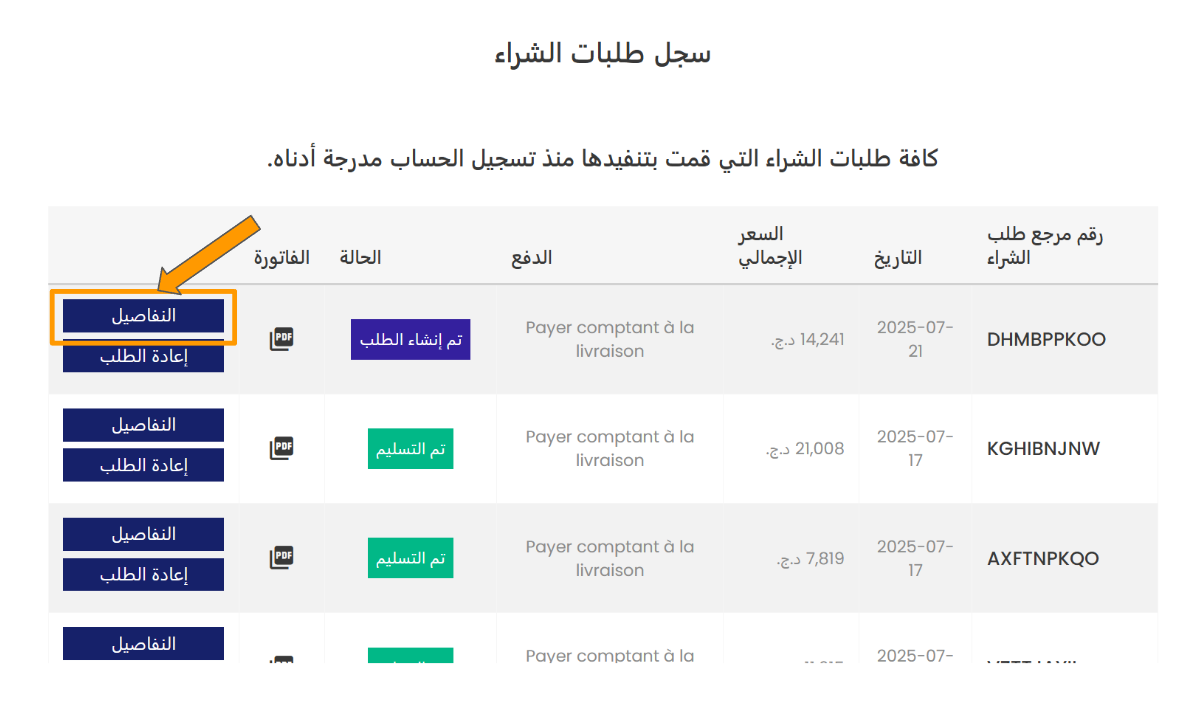Viewport: 1190px width, 722px height.
Task: Select order reference KGHIBNJNW
Action: point(1043,448)
